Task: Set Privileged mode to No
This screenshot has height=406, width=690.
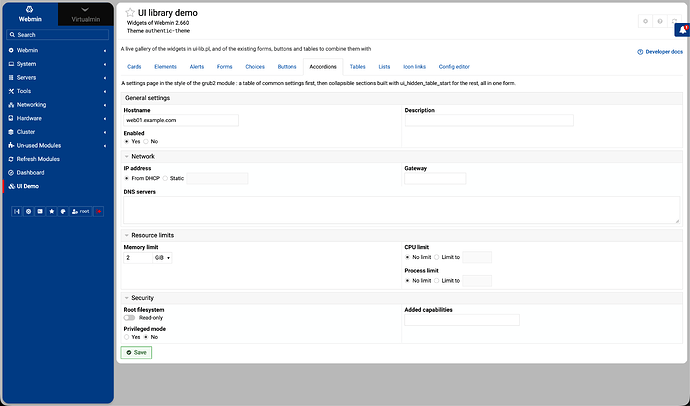Action: coord(146,337)
